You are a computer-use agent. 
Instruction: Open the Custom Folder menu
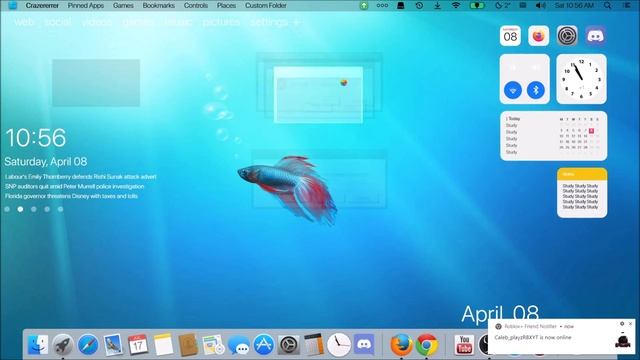point(266,6)
